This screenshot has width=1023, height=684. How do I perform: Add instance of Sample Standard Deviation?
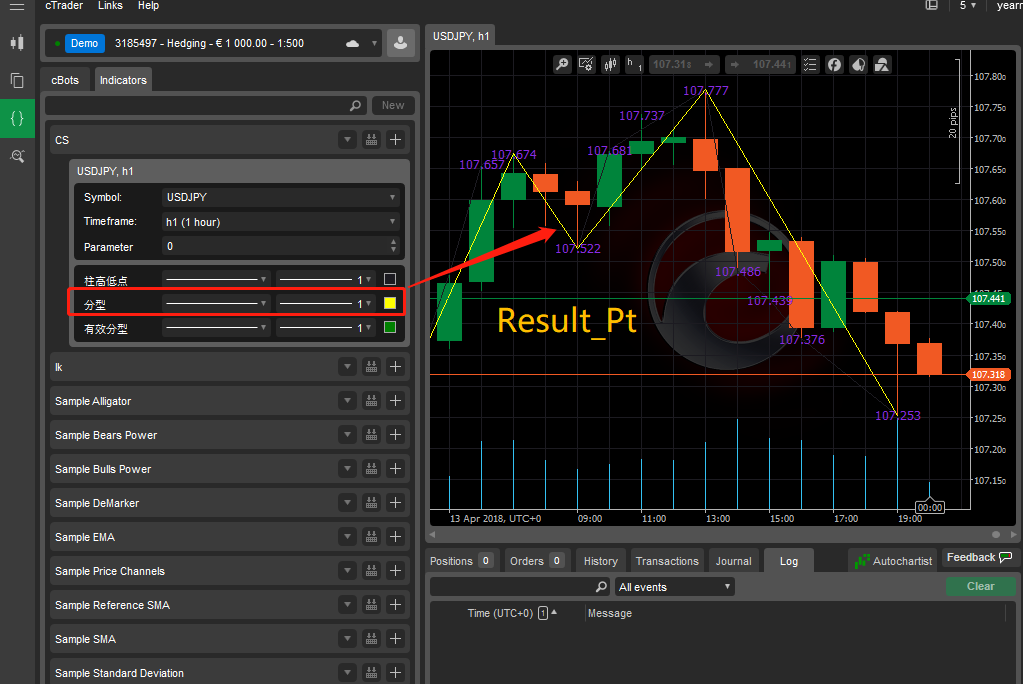coord(395,672)
